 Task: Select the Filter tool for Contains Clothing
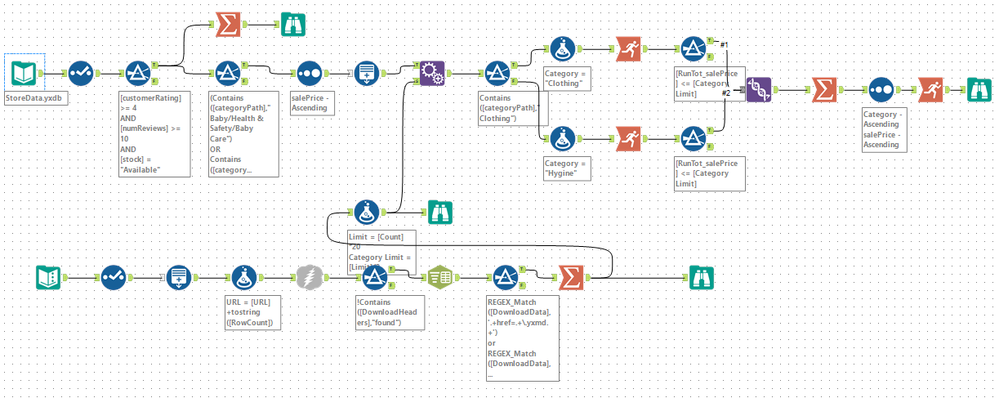point(497,73)
